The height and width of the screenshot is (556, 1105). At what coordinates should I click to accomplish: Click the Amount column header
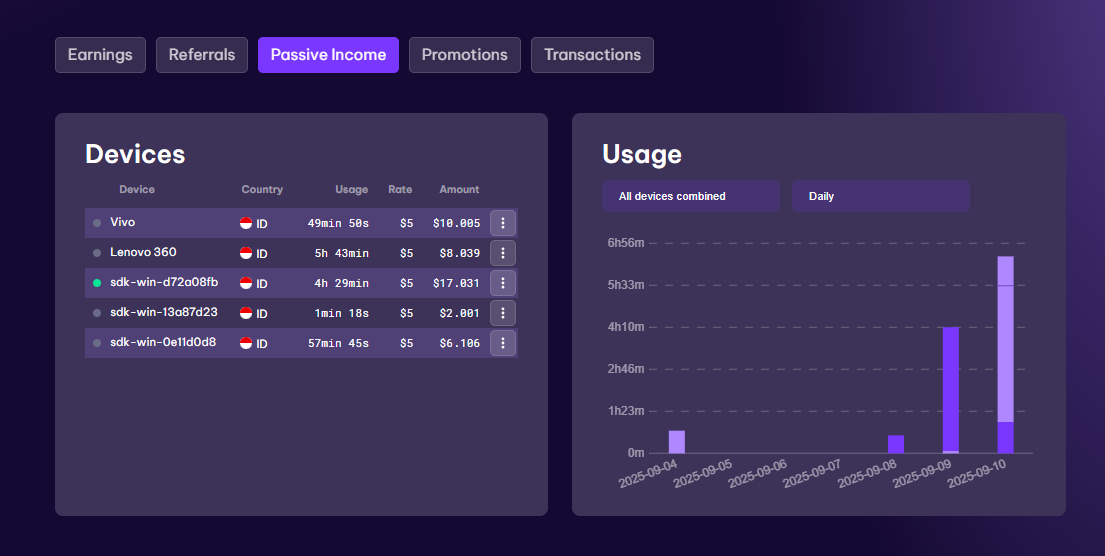pos(459,190)
